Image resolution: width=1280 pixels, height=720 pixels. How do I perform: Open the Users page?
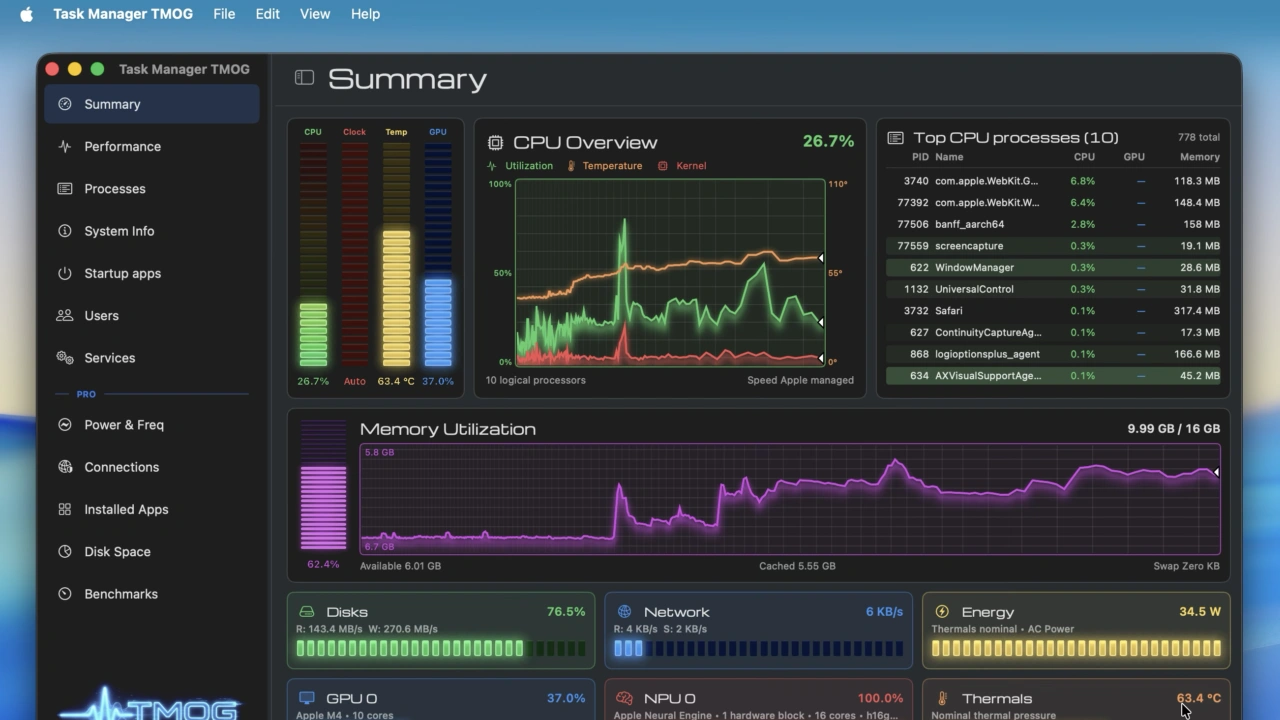tap(152, 315)
